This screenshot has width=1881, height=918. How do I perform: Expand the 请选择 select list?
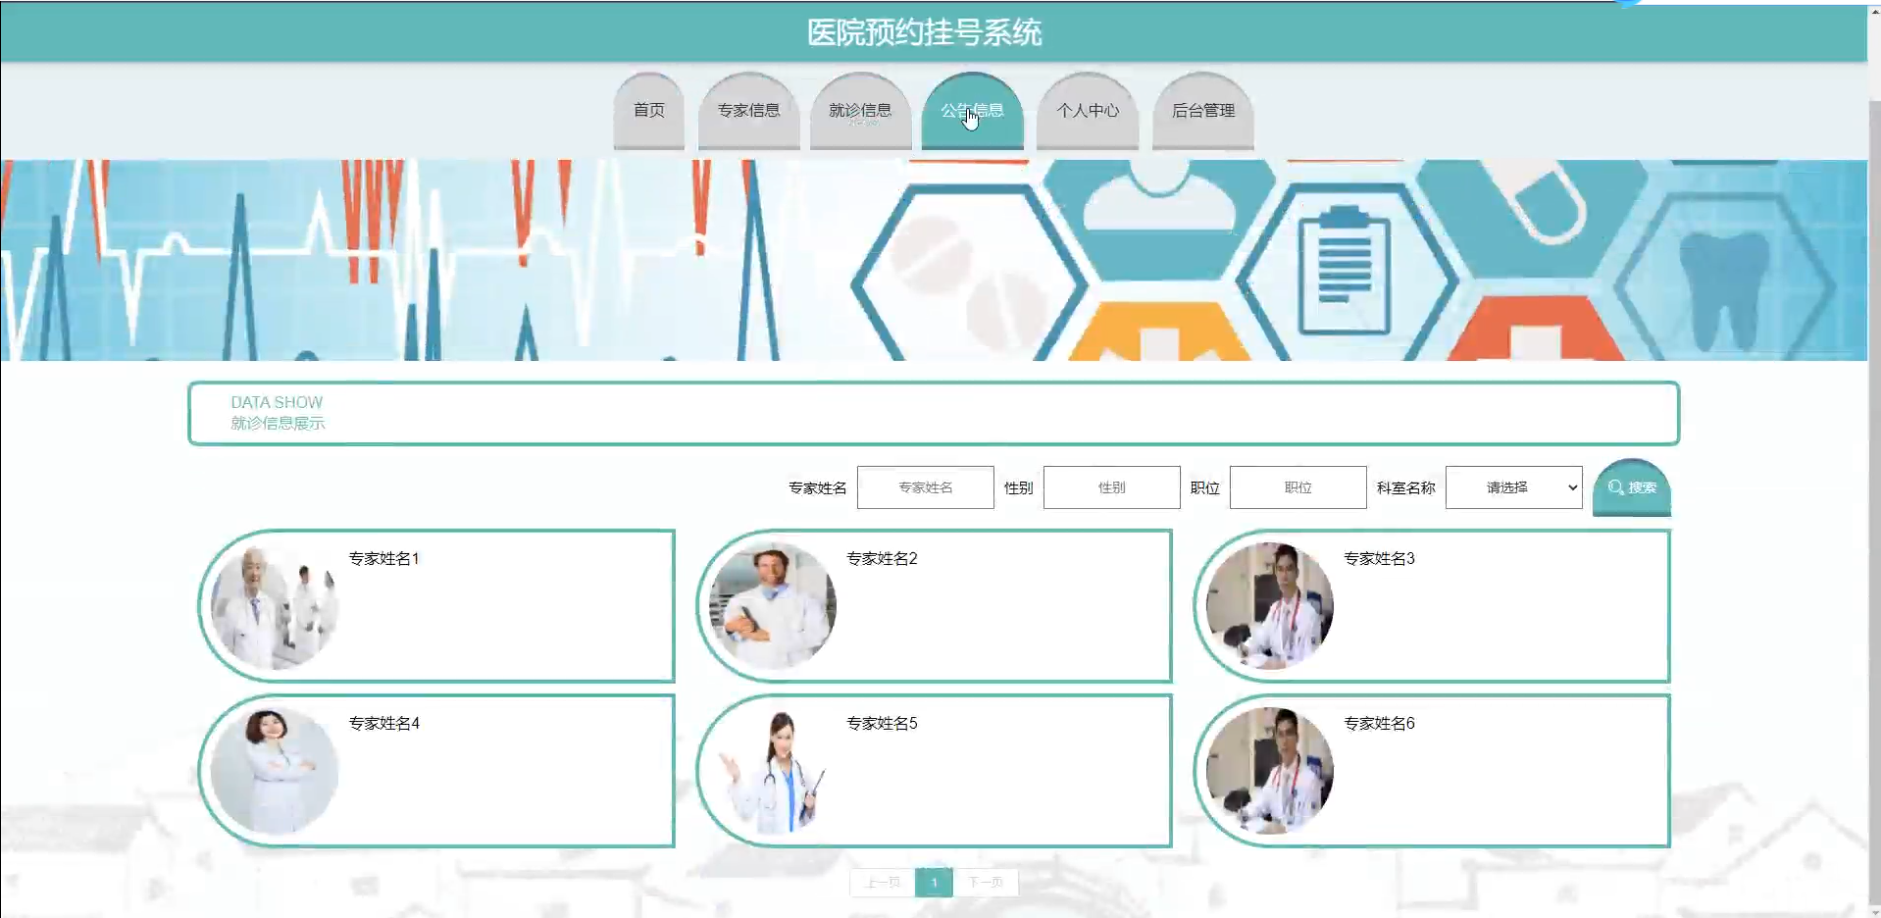[1514, 487]
